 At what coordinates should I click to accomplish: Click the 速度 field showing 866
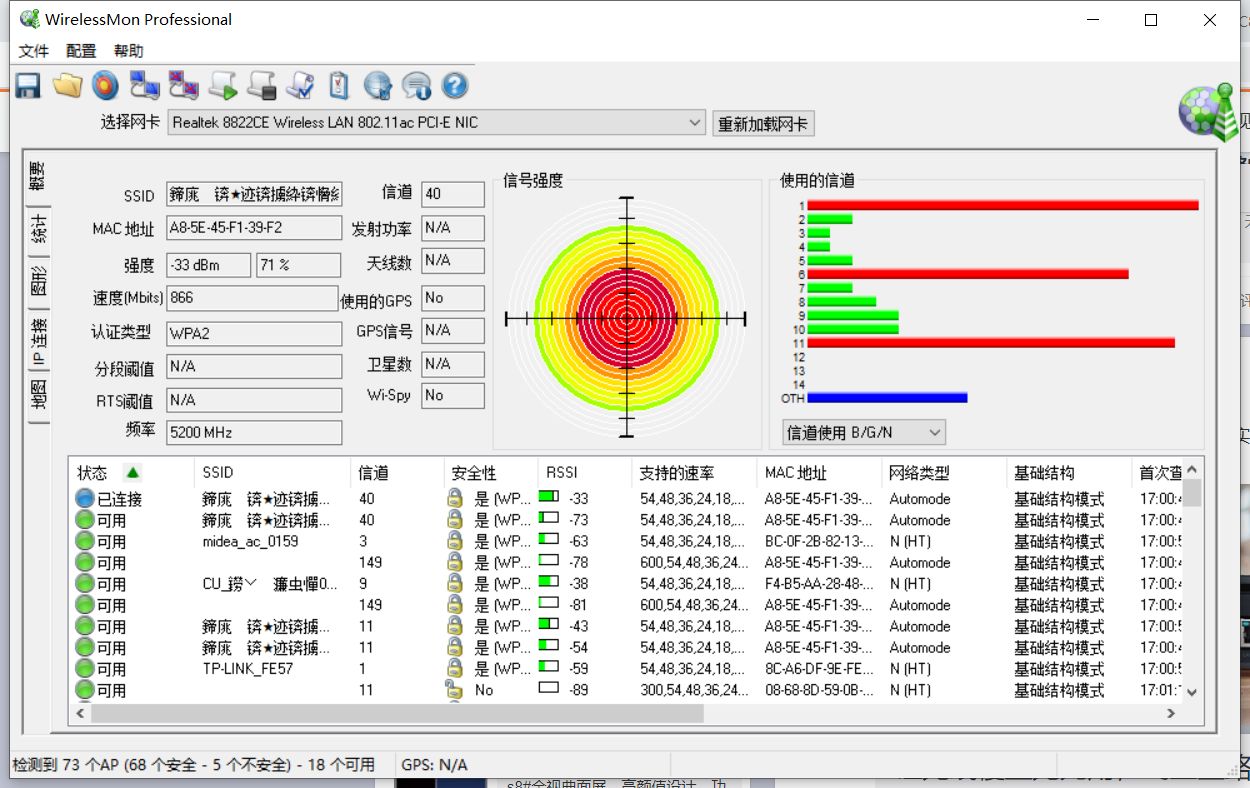point(252,298)
